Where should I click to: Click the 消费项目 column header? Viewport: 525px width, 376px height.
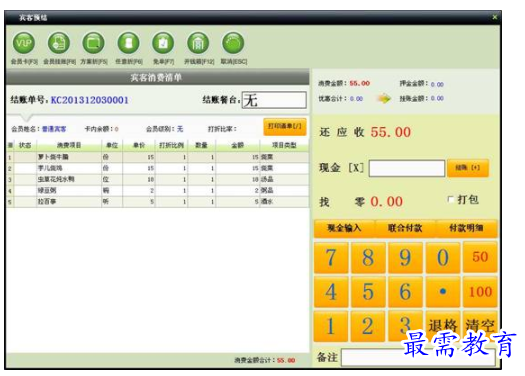click(69, 145)
